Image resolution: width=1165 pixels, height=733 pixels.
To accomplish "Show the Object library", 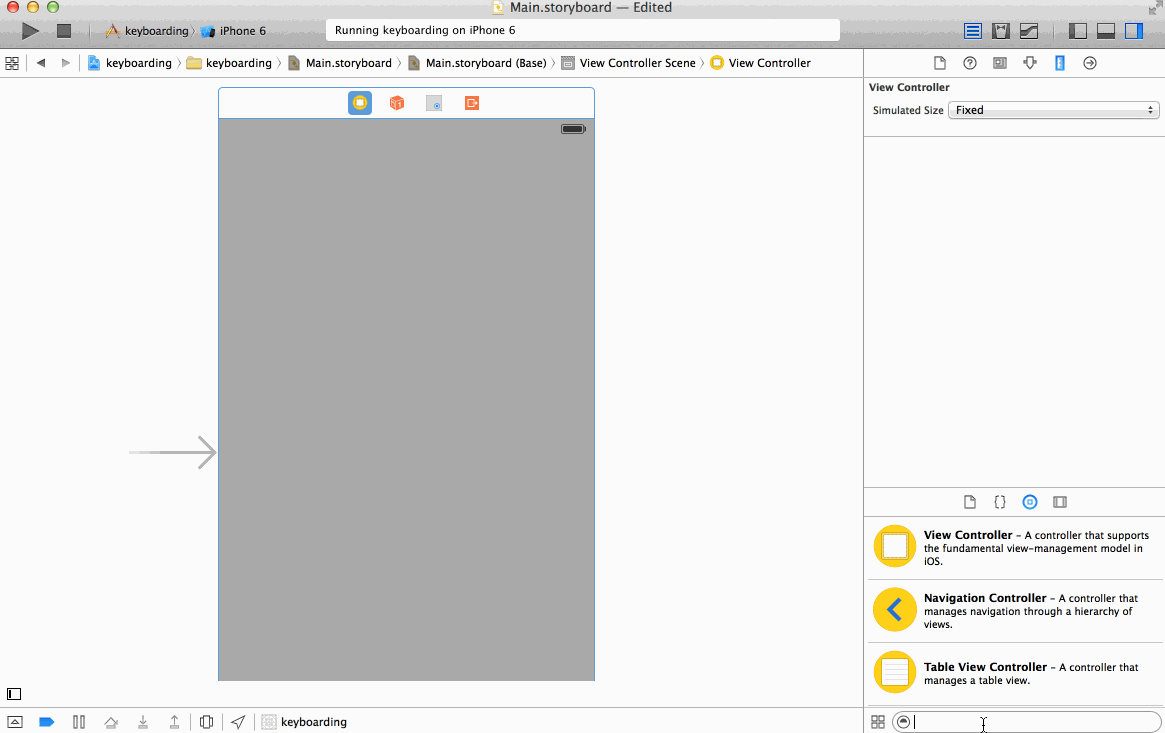I will 1030,502.
